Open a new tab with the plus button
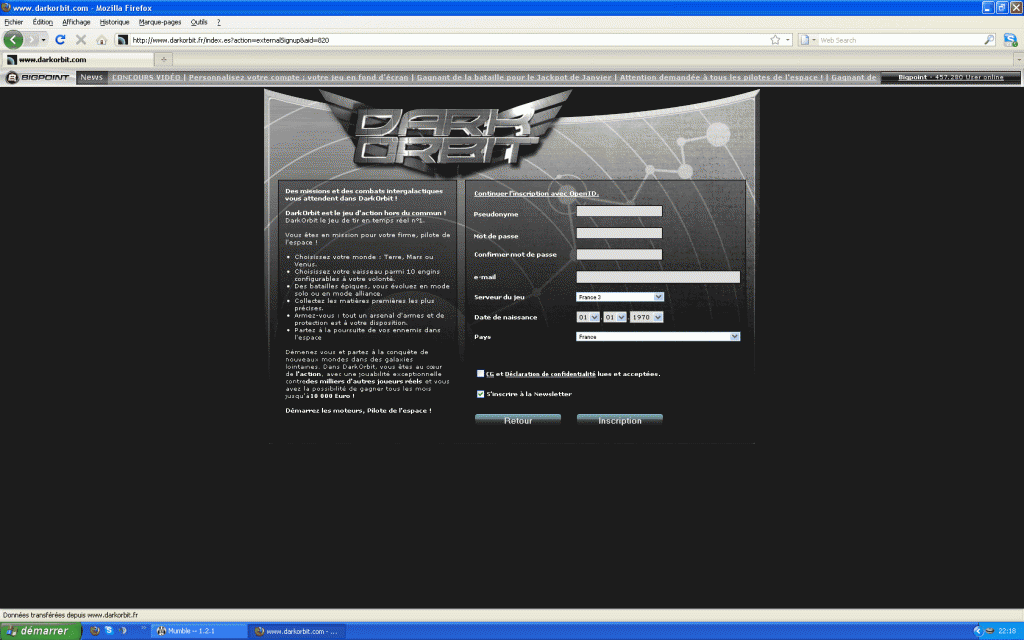 click(x=163, y=59)
